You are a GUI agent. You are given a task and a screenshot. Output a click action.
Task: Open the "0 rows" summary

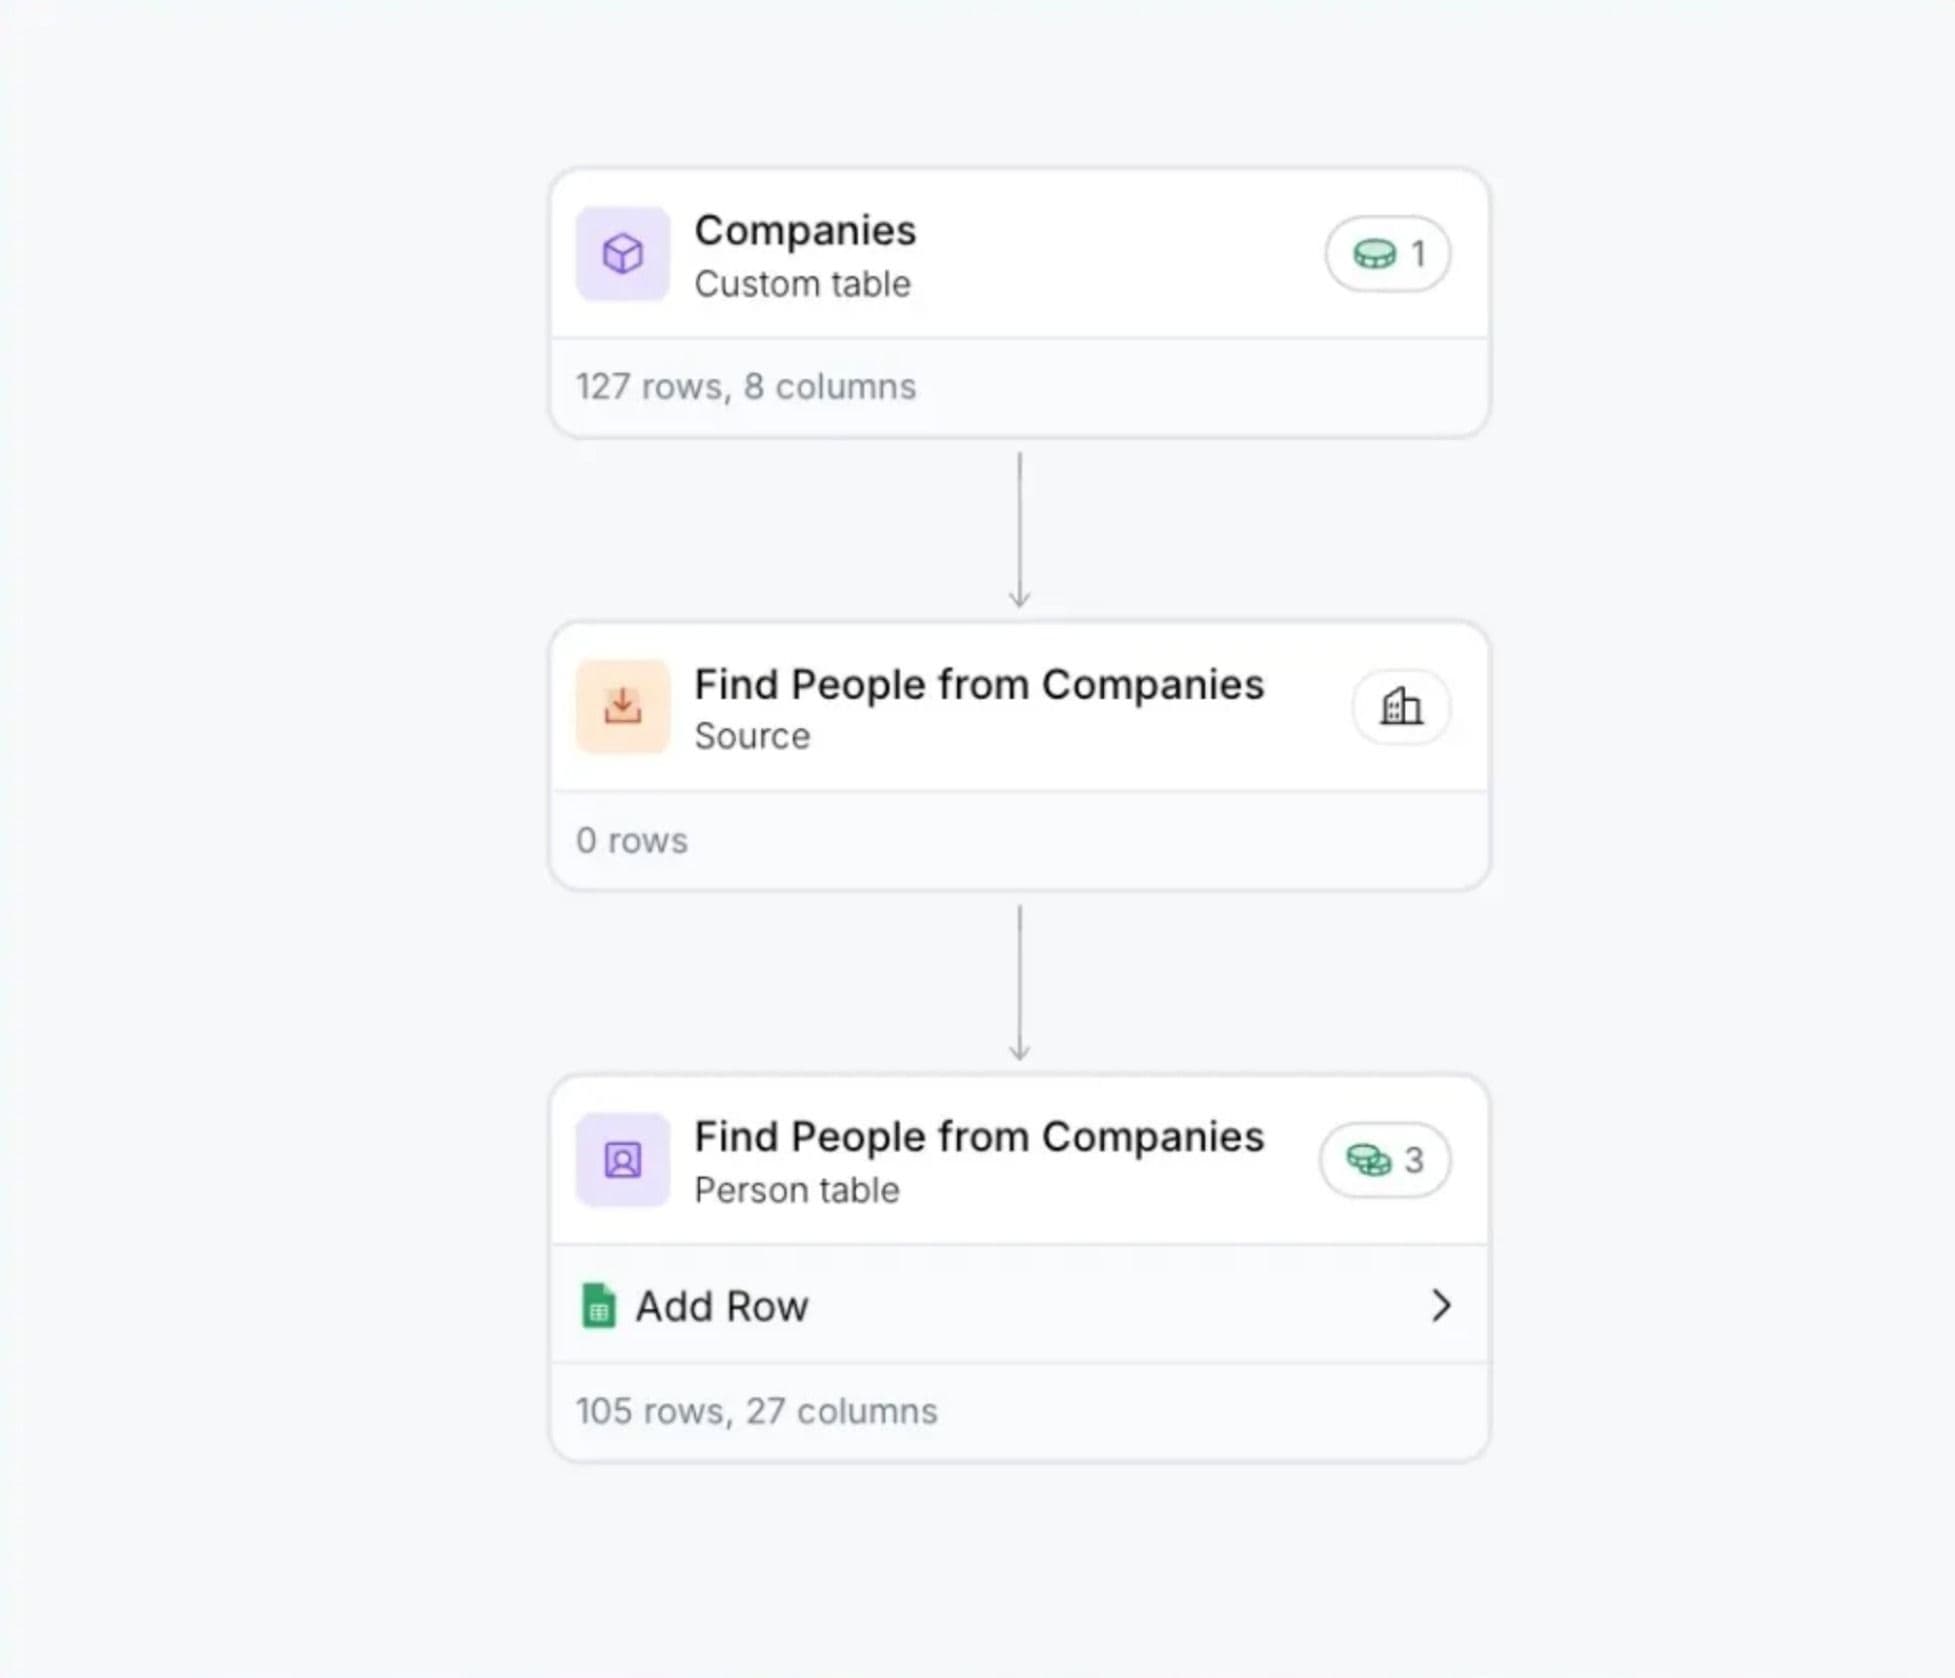632,841
